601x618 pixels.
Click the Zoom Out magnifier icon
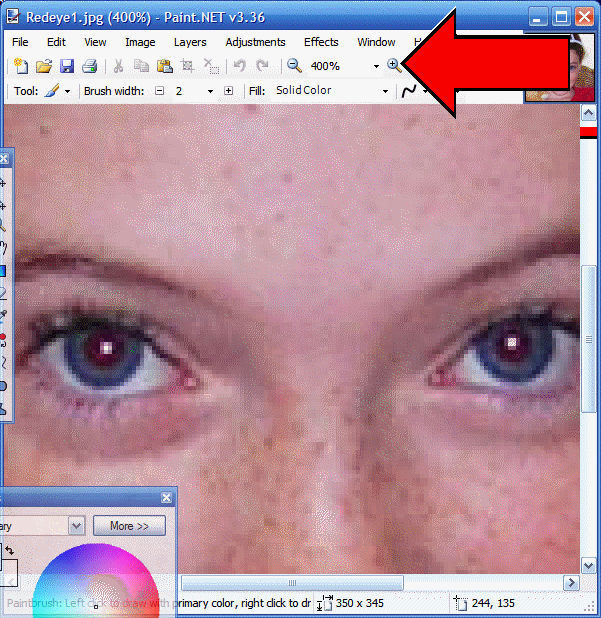coord(294,66)
